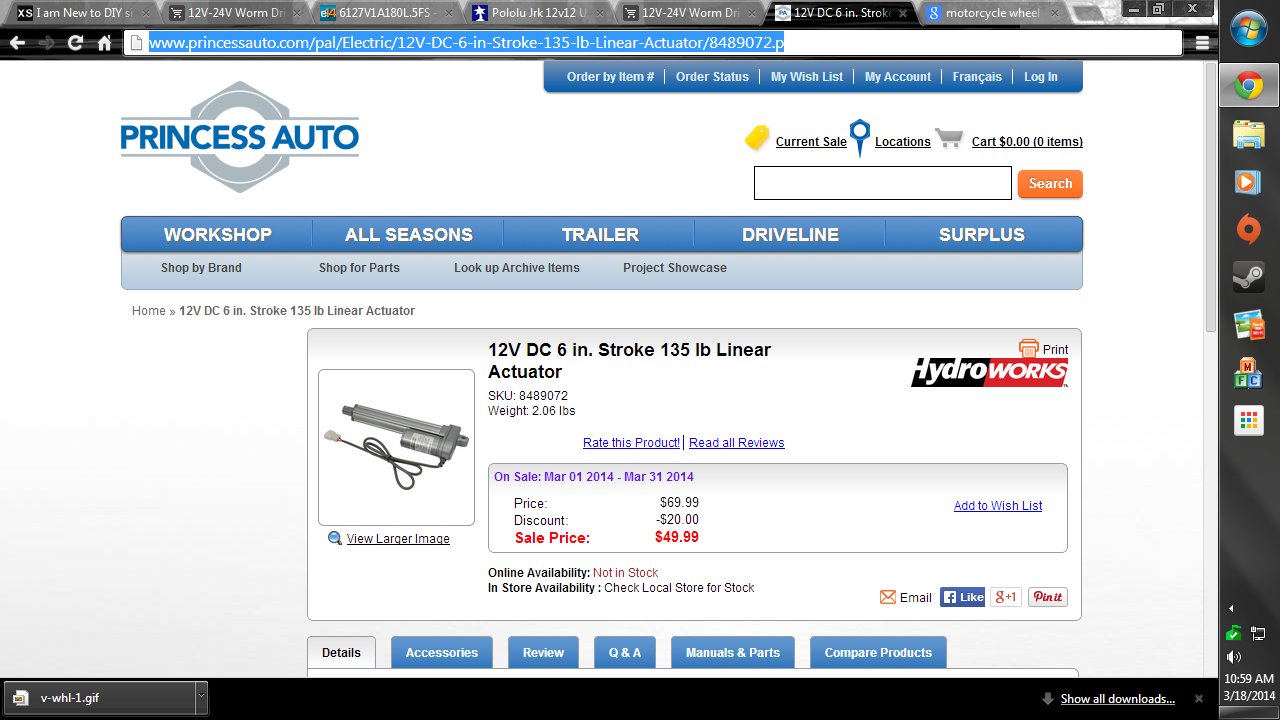Click the Facebook Like button
The image size is (1280, 720).
pos(963,597)
